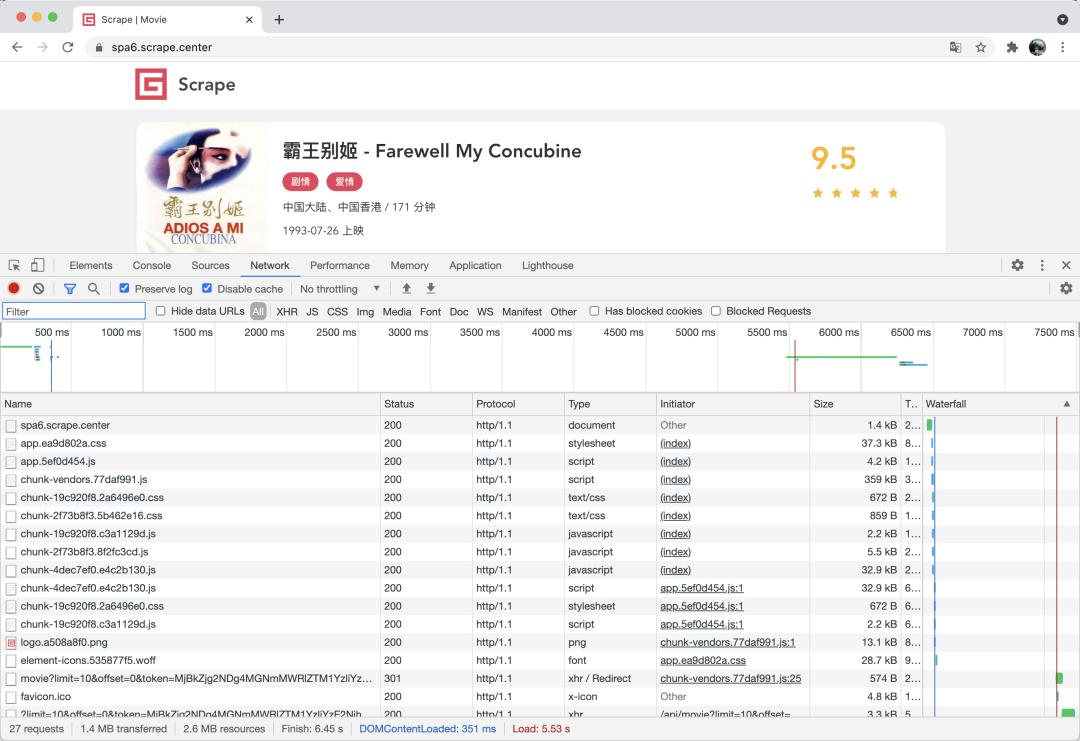This screenshot has height=741, width=1080.
Task: Click the record network log button
Action: coord(14,289)
